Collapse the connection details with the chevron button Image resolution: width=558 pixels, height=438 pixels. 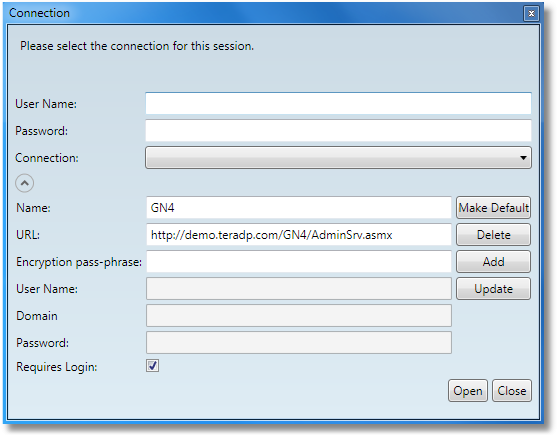click(x=25, y=183)
